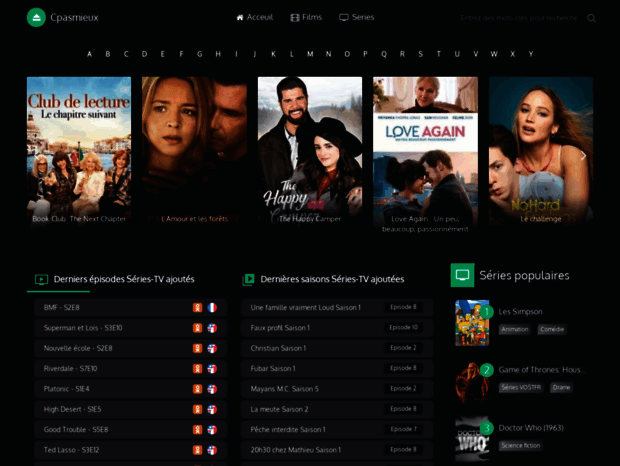Click the flag icon on Ted Lasso row
This screenshot has height=466, width=620.
[x=212, y=450]
